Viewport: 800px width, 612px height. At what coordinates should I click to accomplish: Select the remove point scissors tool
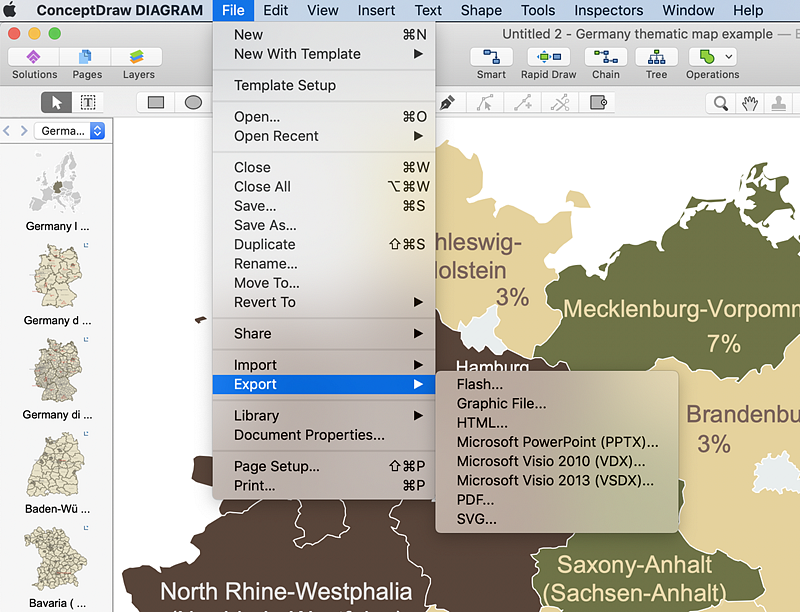[x=560, y=103]
